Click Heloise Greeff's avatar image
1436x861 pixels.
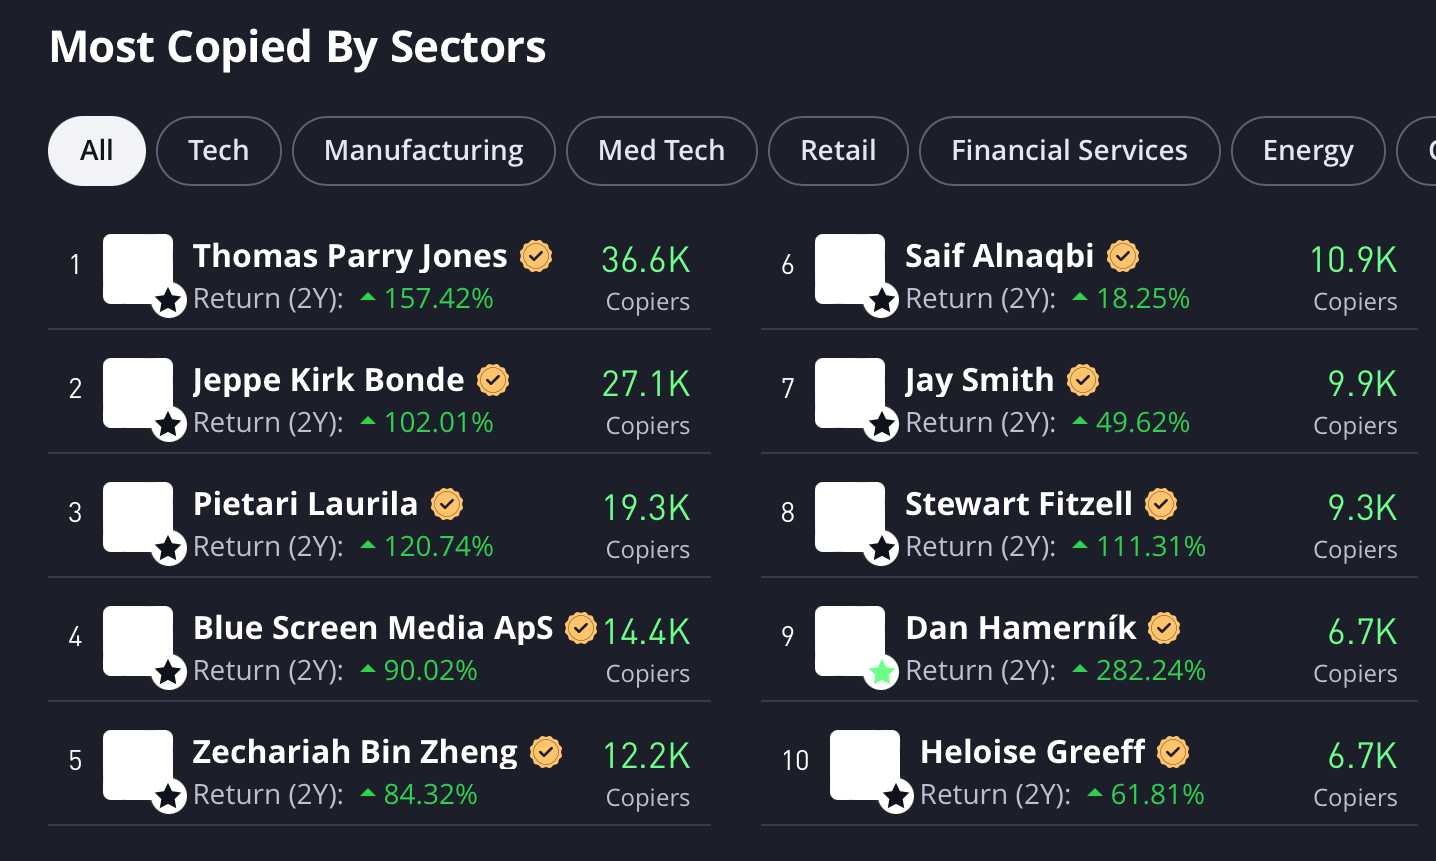click(x=865, y=764)
